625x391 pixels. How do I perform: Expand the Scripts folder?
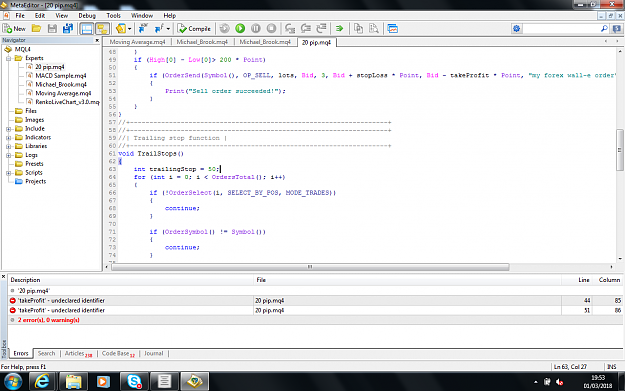(8, 173)
